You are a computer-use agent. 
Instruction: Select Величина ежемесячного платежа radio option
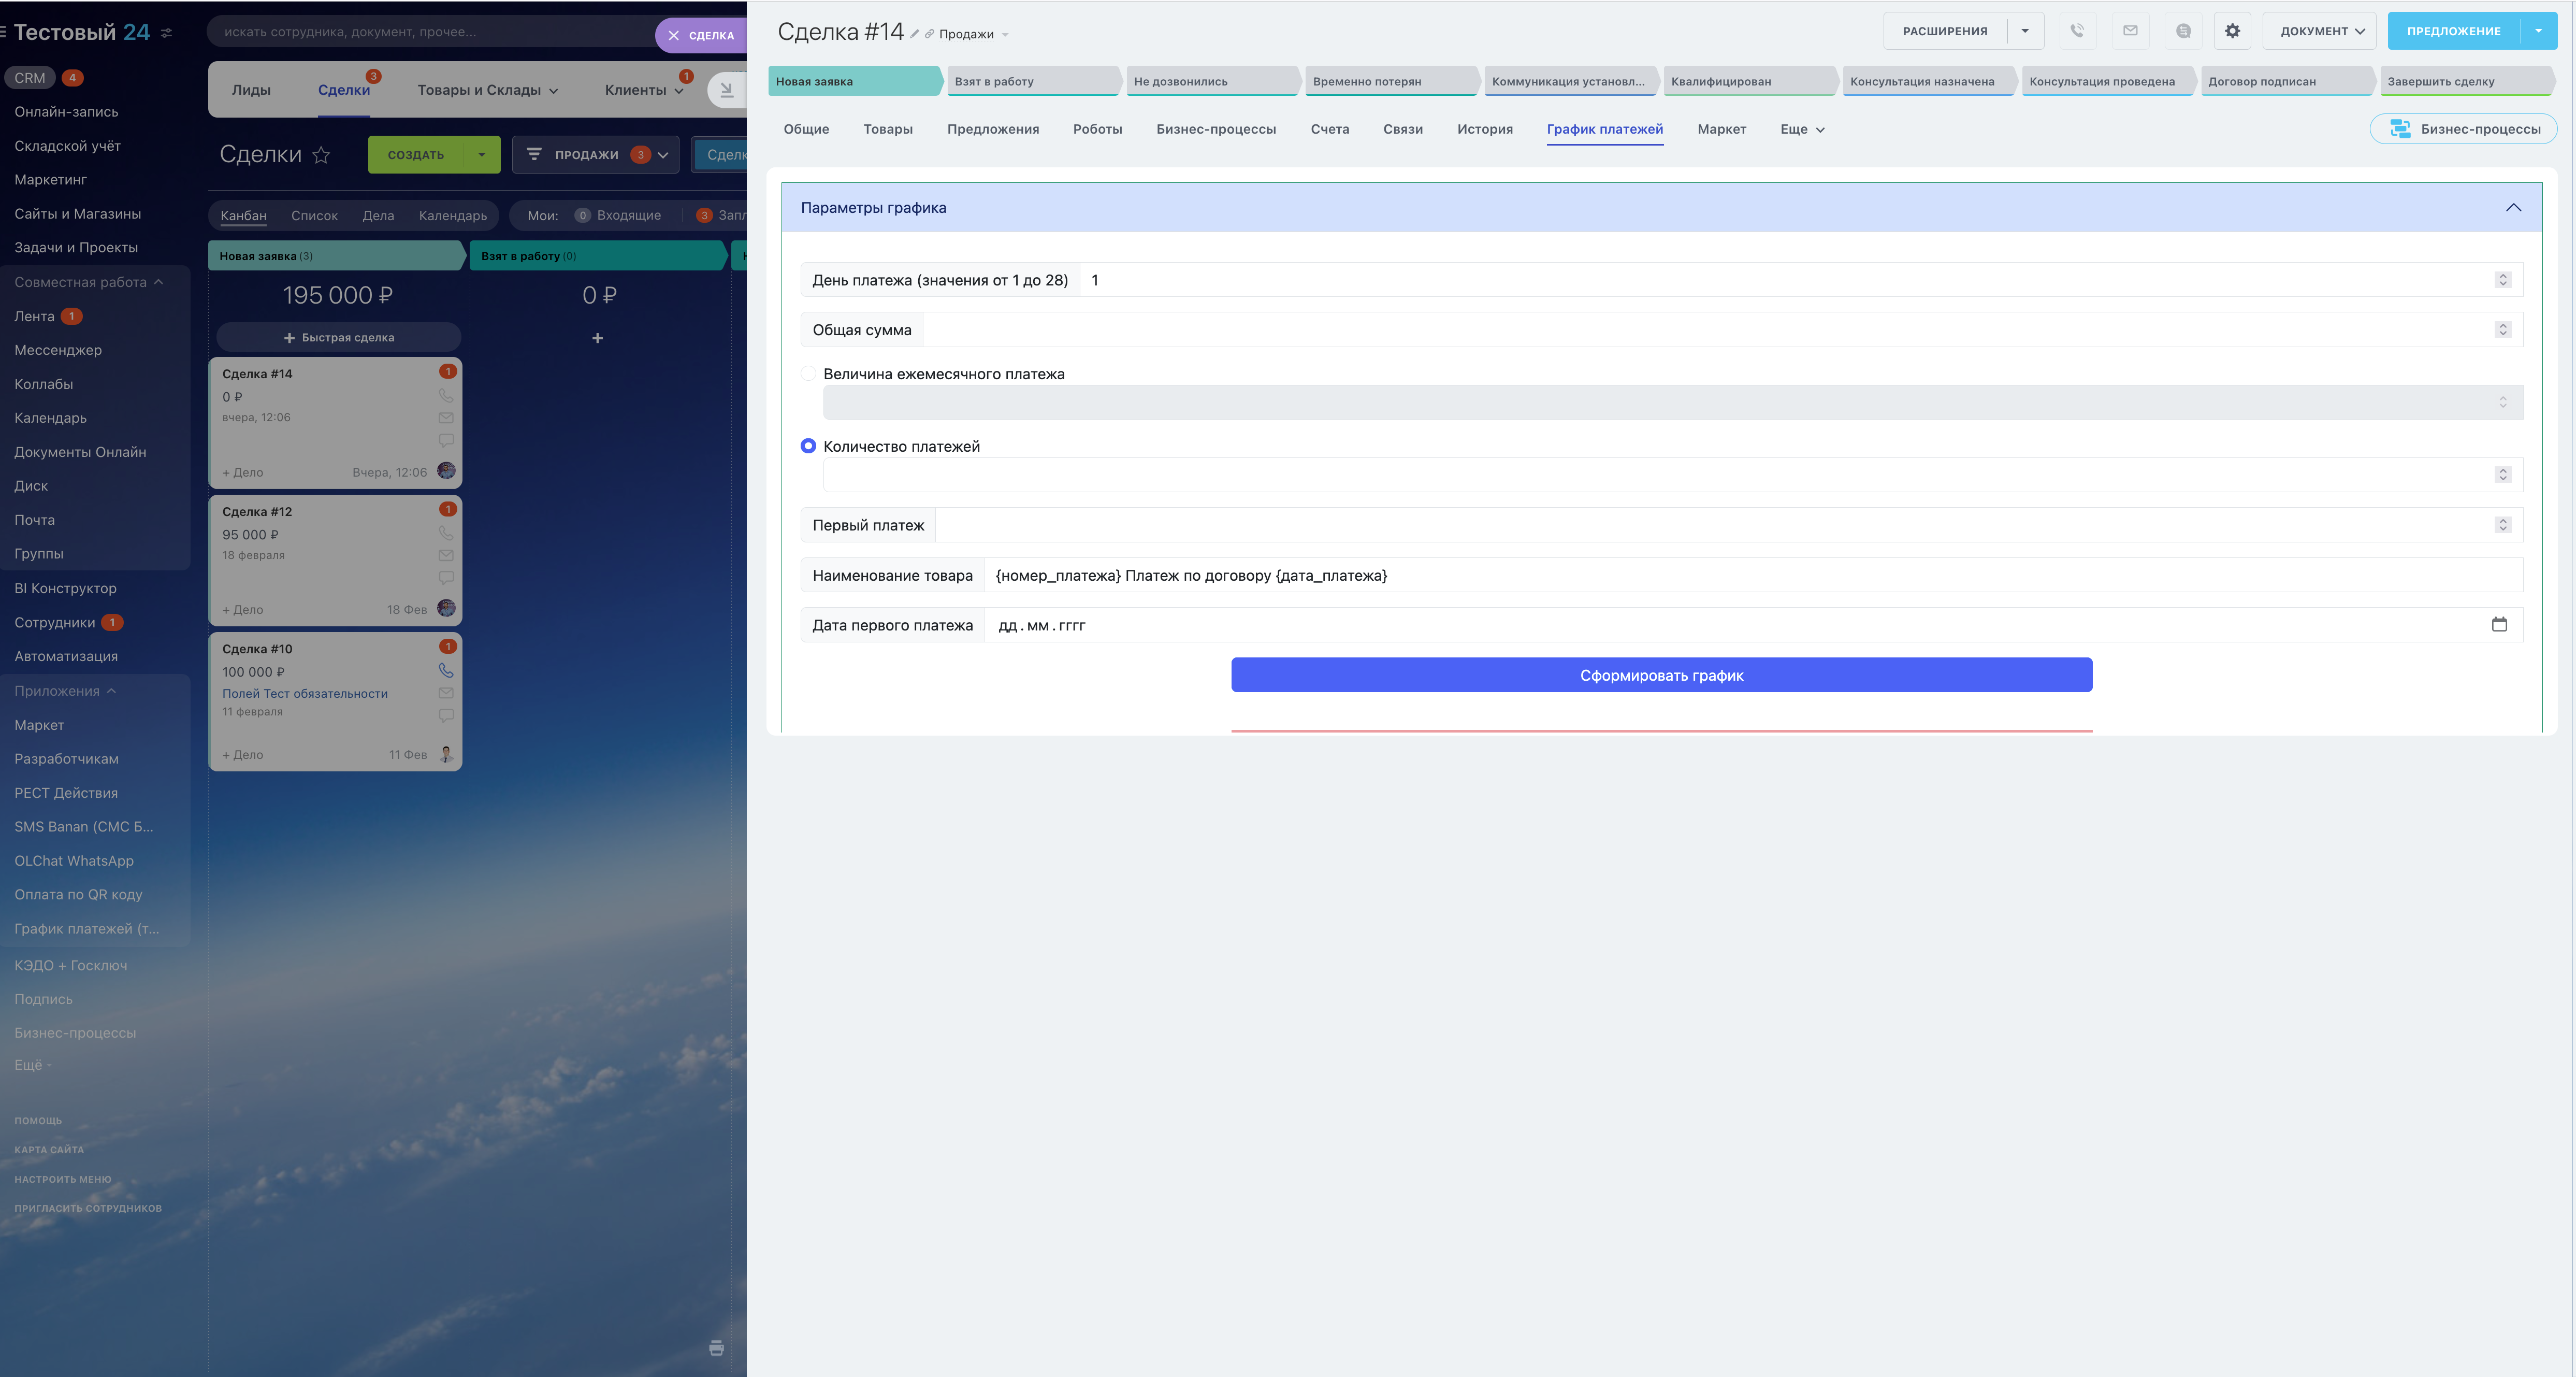(808, 374)
